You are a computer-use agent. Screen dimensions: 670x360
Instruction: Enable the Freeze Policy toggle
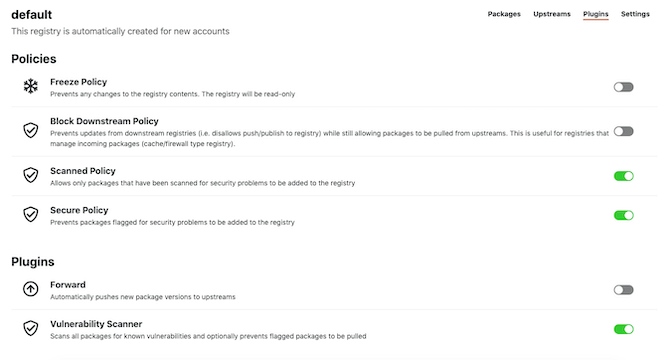pyautogui.click(x=623, y=87)
